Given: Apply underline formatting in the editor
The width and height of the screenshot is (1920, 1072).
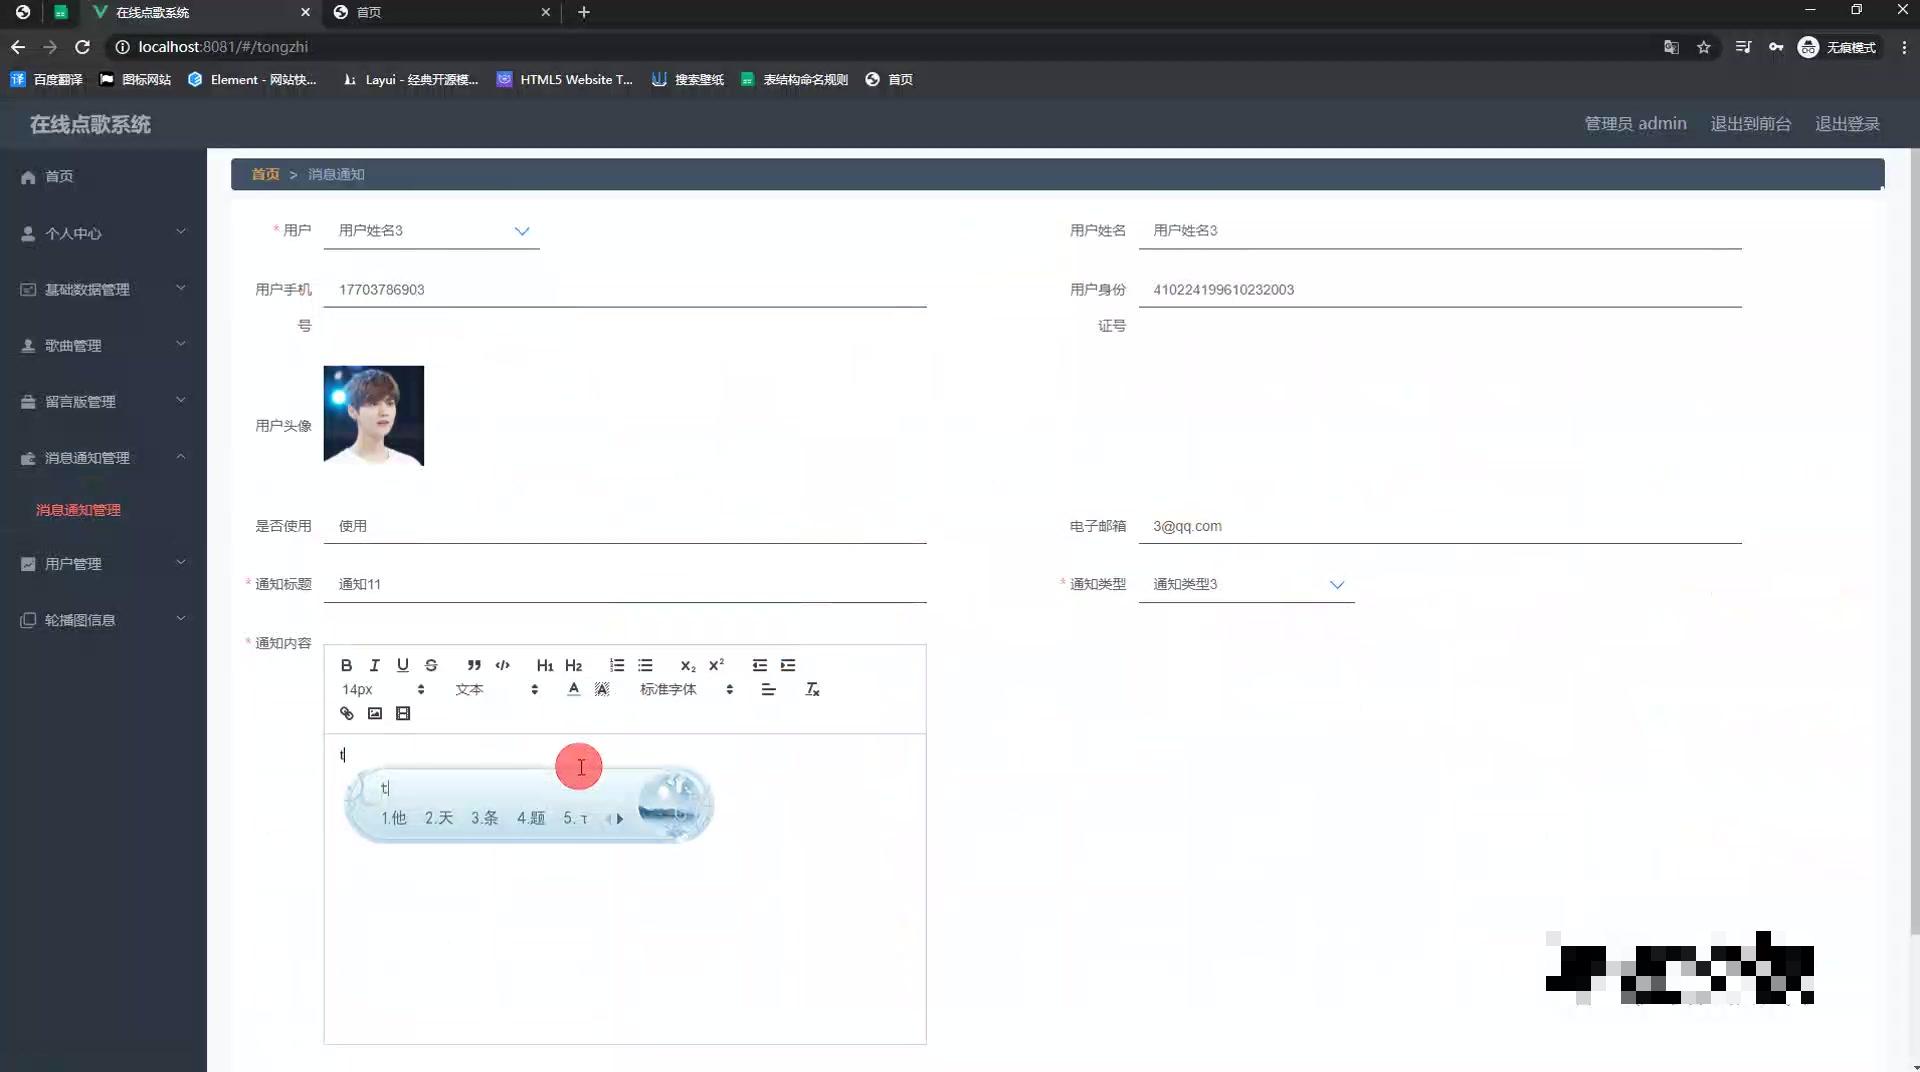Looking at the screenshot, I should click(402, 665).
